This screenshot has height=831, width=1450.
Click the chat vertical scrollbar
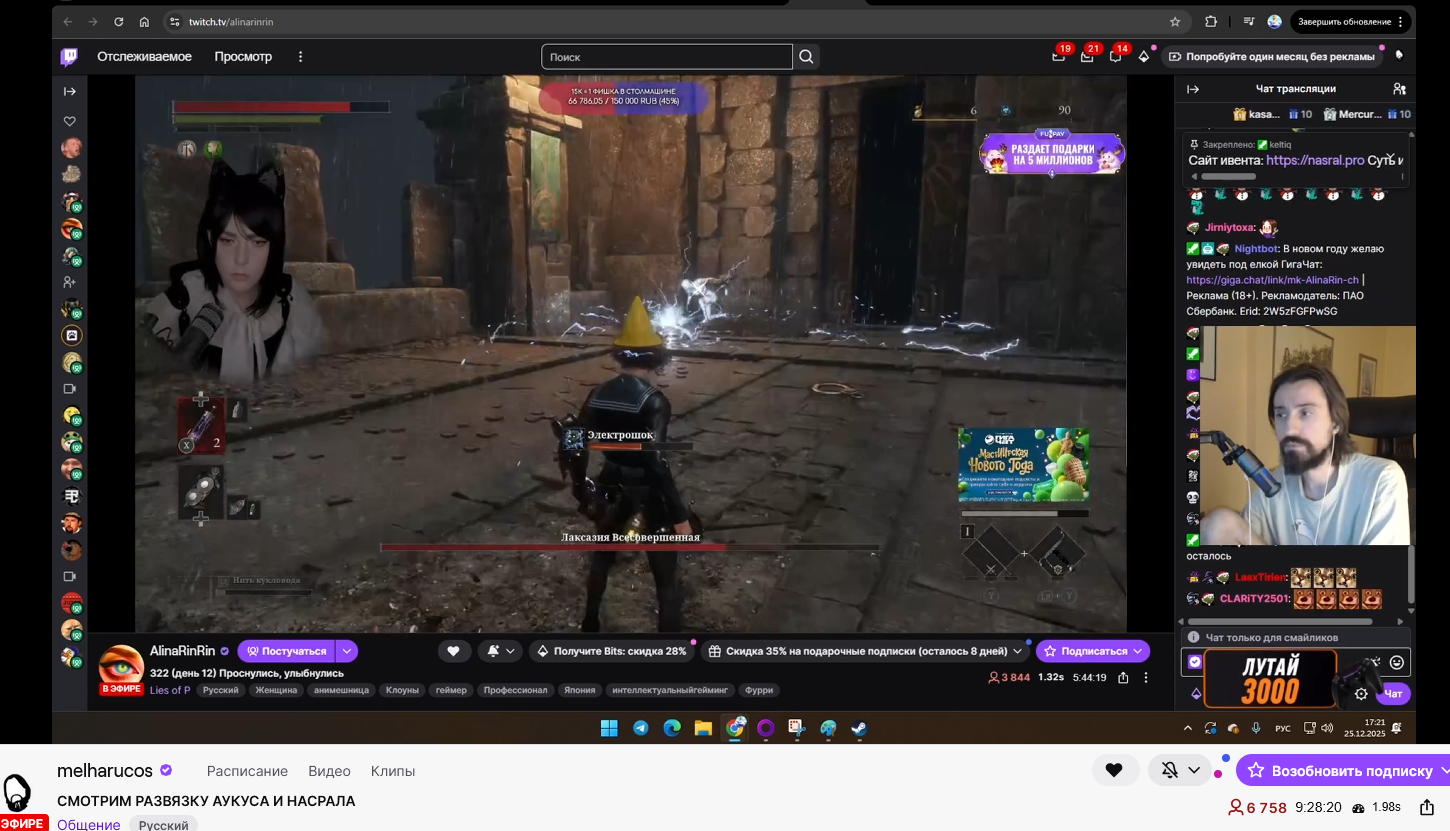(1411, 573)
